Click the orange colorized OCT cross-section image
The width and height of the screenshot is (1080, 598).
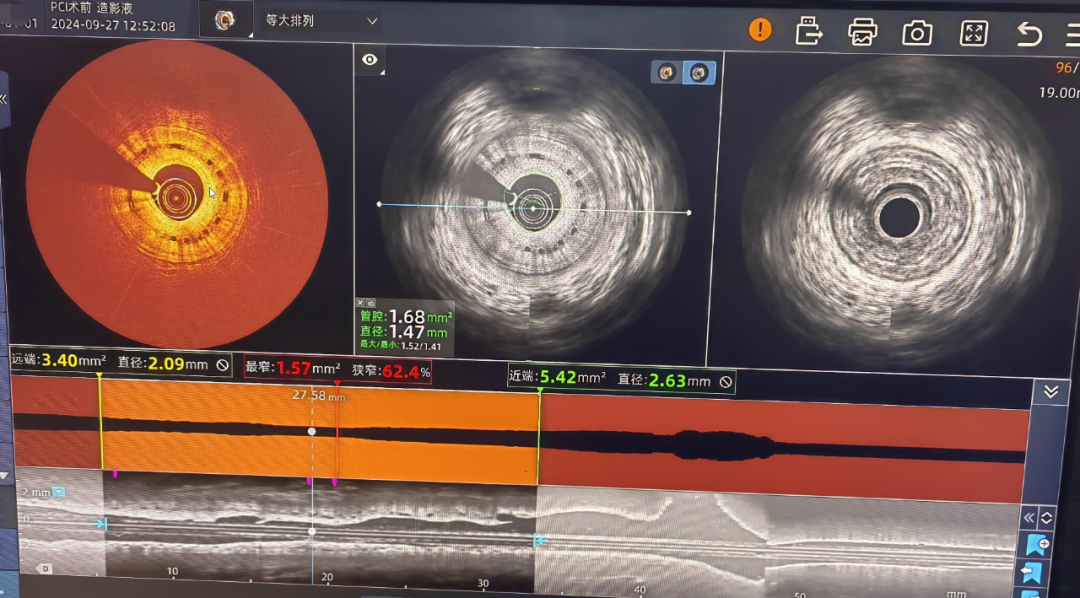coord(176,194)
